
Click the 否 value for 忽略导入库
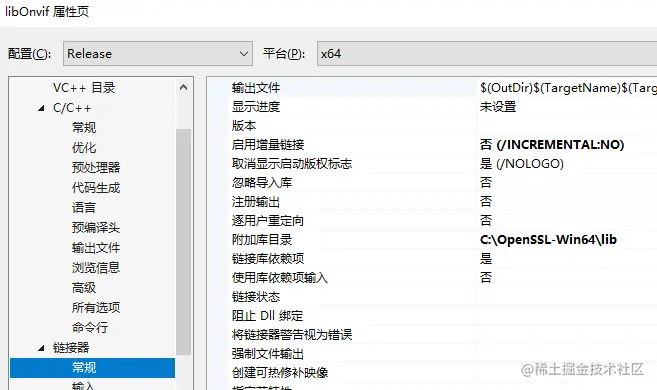(x=486, y=183)
